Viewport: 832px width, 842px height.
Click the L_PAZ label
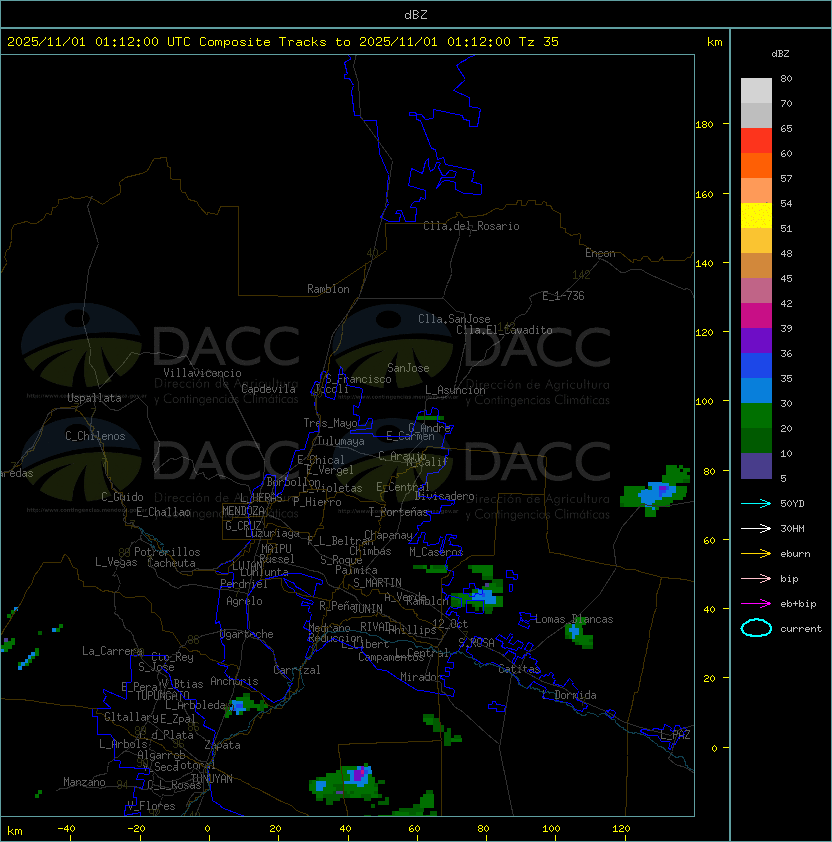tap(675, 734)
